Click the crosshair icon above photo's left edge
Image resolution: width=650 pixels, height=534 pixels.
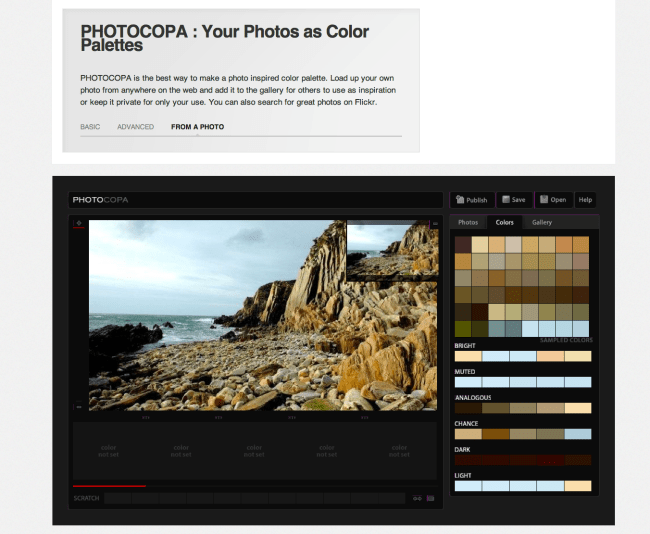(79, 223)
